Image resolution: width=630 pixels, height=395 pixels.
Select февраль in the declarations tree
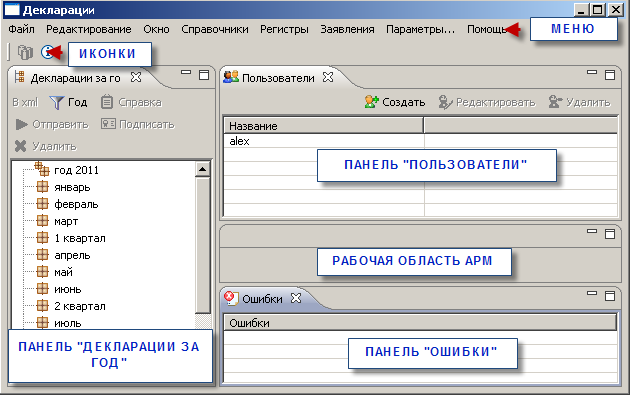(76, 205)
